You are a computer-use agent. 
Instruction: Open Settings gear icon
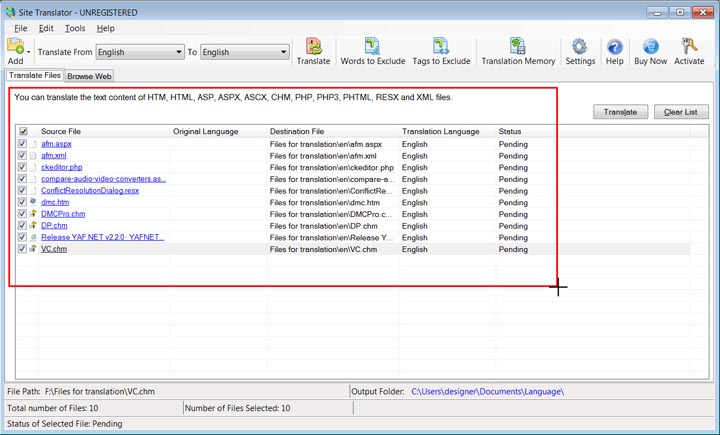coord(580,47)
